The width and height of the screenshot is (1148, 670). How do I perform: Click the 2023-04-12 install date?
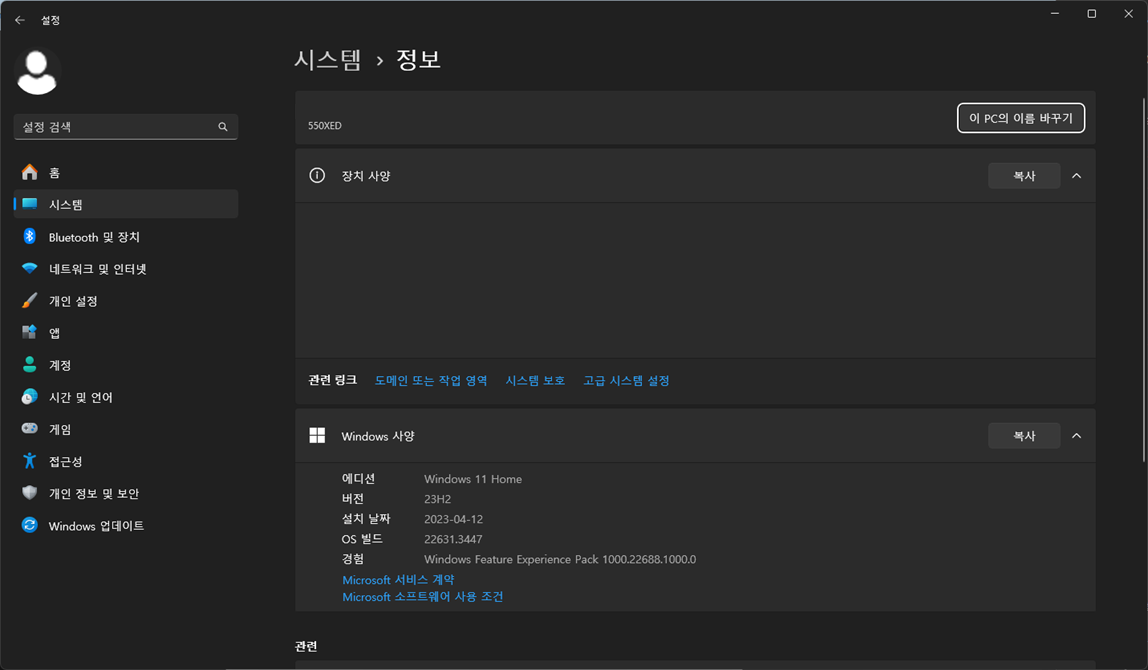coord(453,518)
